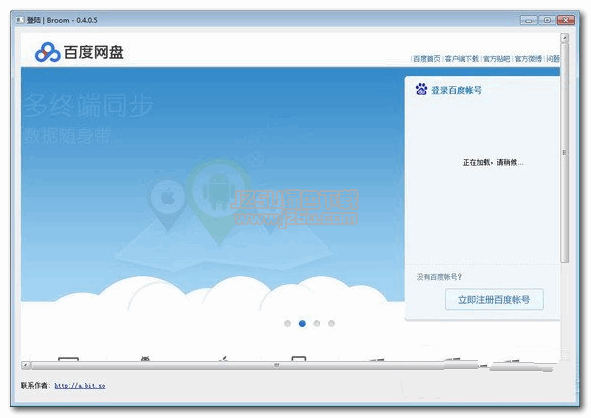
Task: Open the 官方贴吧 link
Action: pos(496,59)
